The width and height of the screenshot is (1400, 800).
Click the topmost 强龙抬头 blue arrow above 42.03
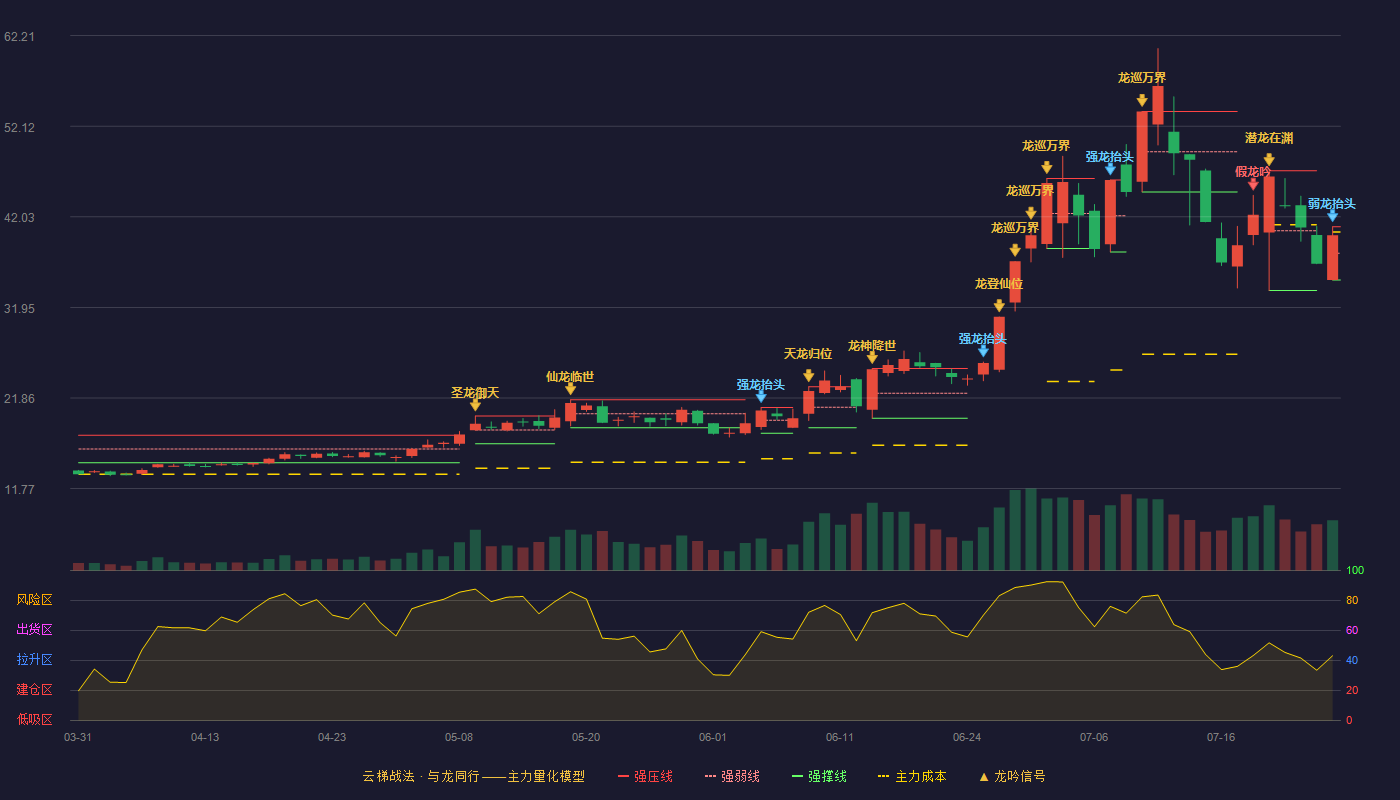(1110, 169)
